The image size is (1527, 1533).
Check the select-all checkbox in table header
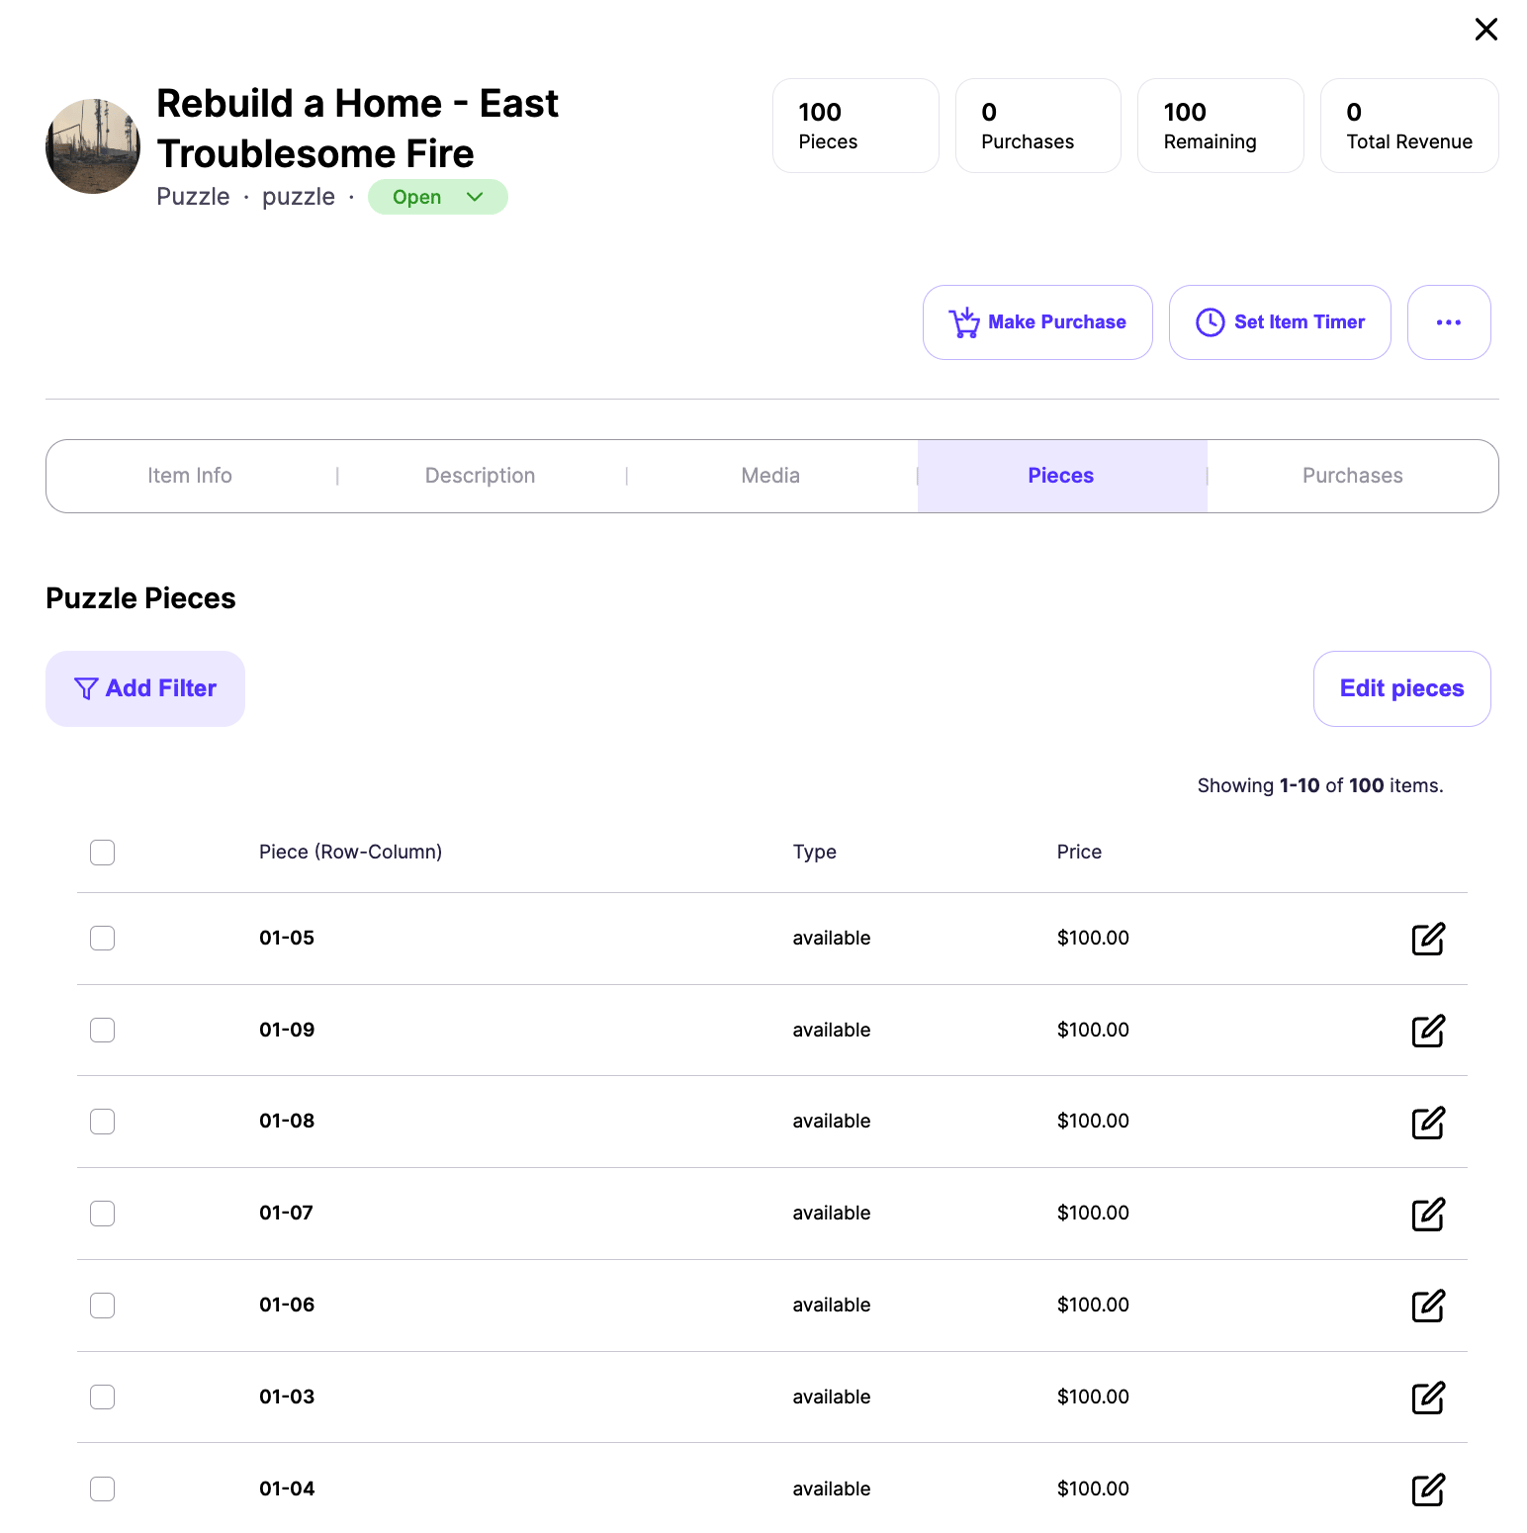click(102, 852)
